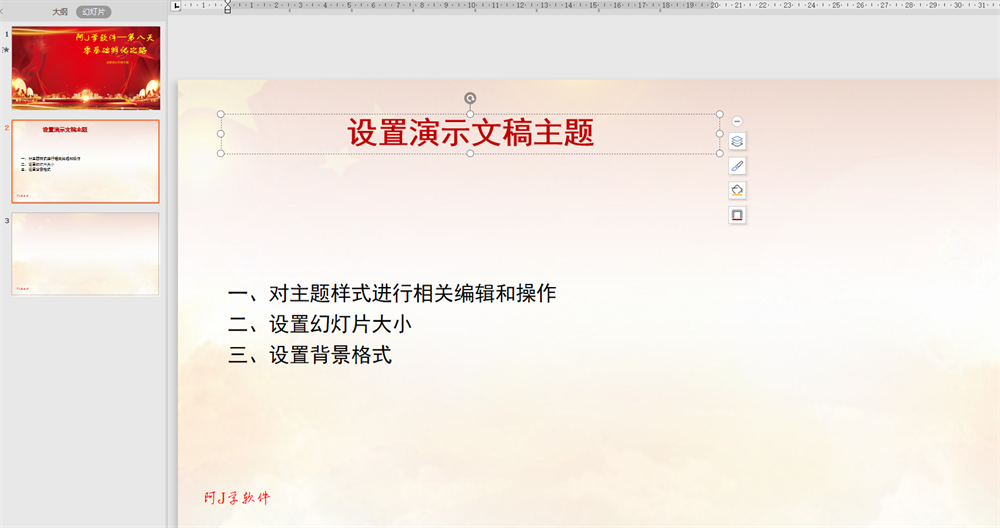Click the title text 设置演示文稿主题
Screen dimensions: 1000x528
[x=471, y=133]
